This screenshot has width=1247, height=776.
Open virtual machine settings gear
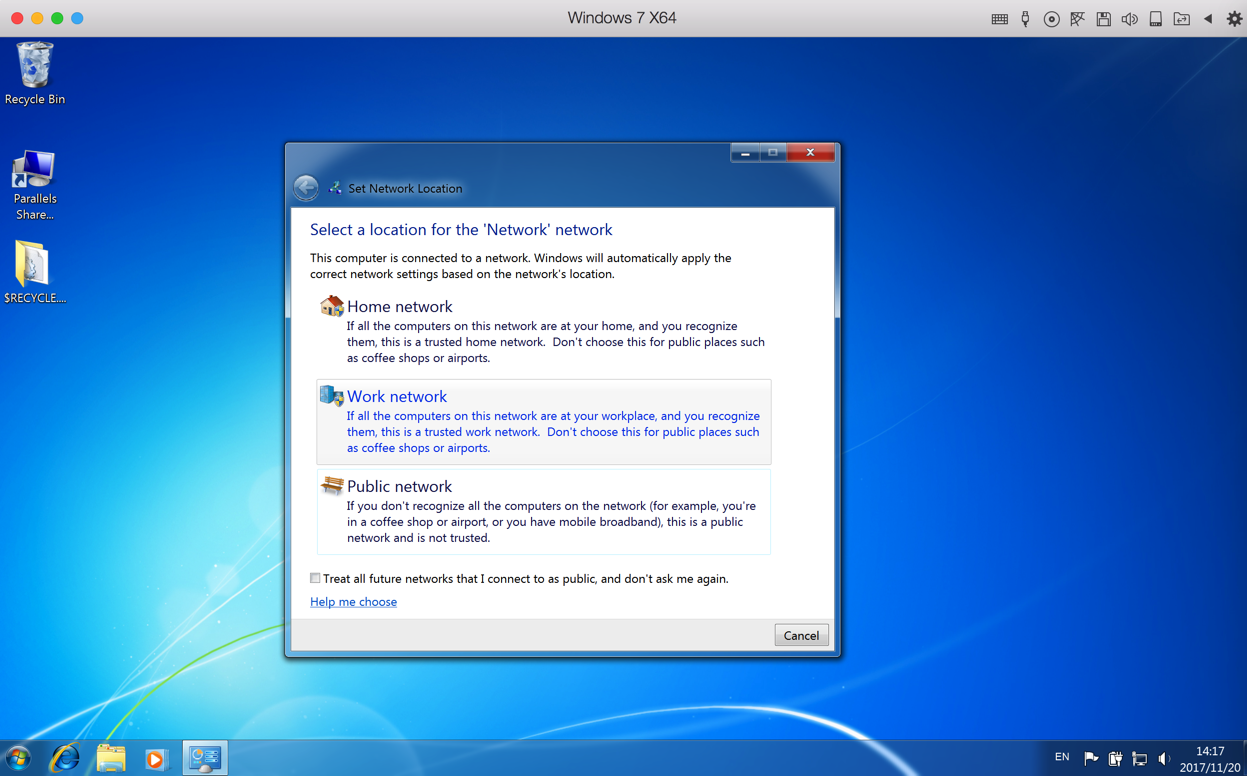(1234, 19)
